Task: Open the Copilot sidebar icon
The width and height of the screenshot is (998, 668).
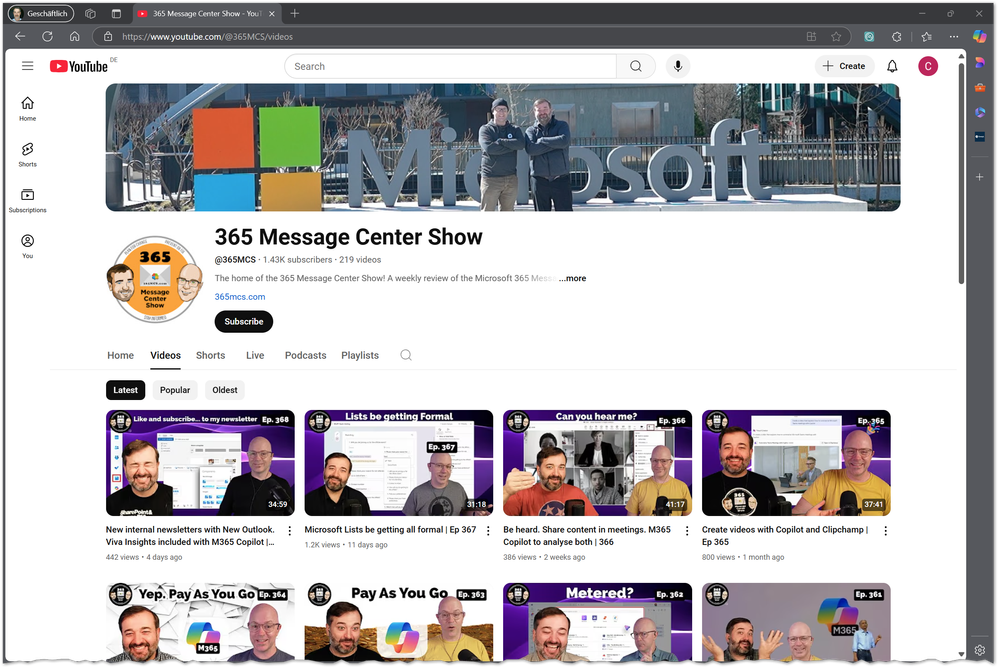Action: 980,36
